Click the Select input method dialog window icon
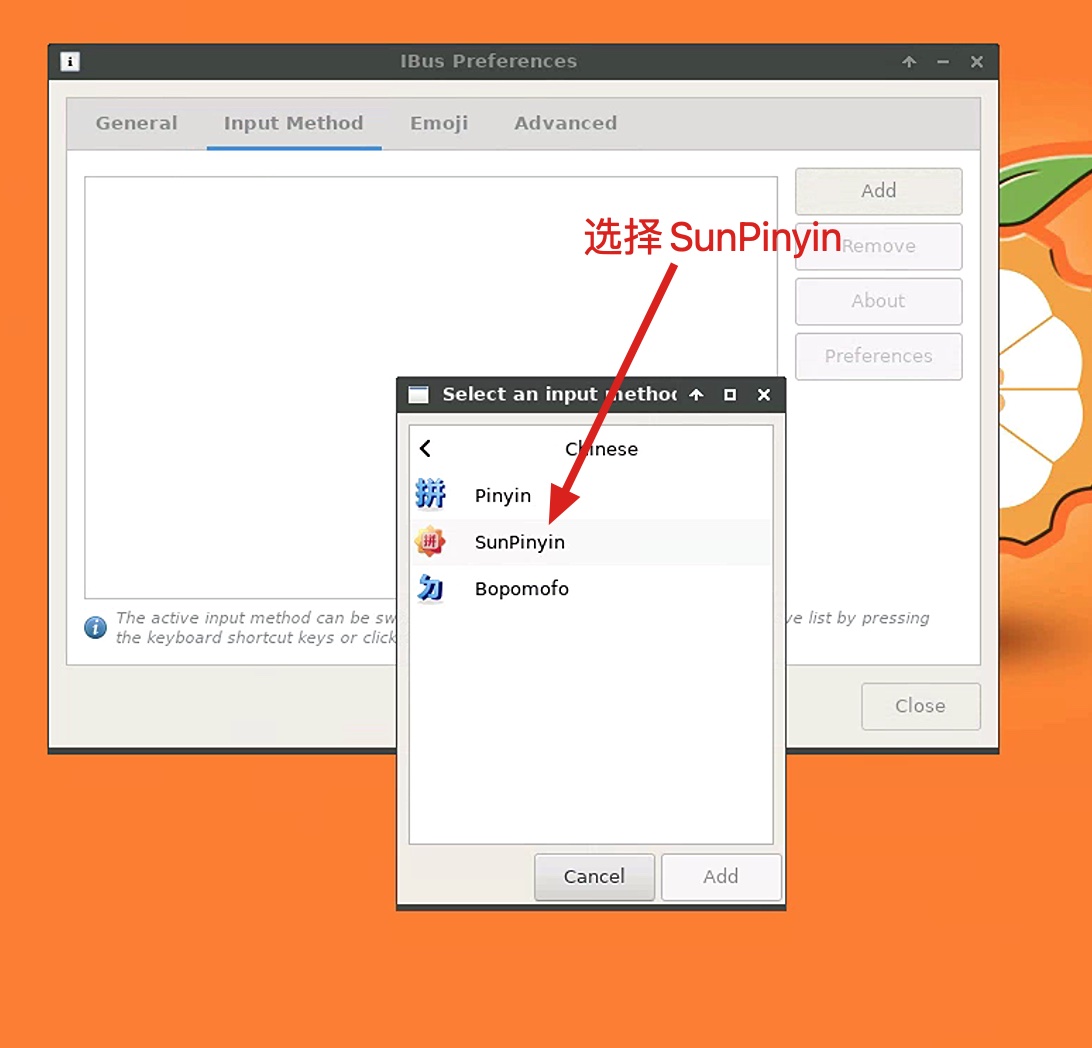1092x1048 pixels. 419,395
